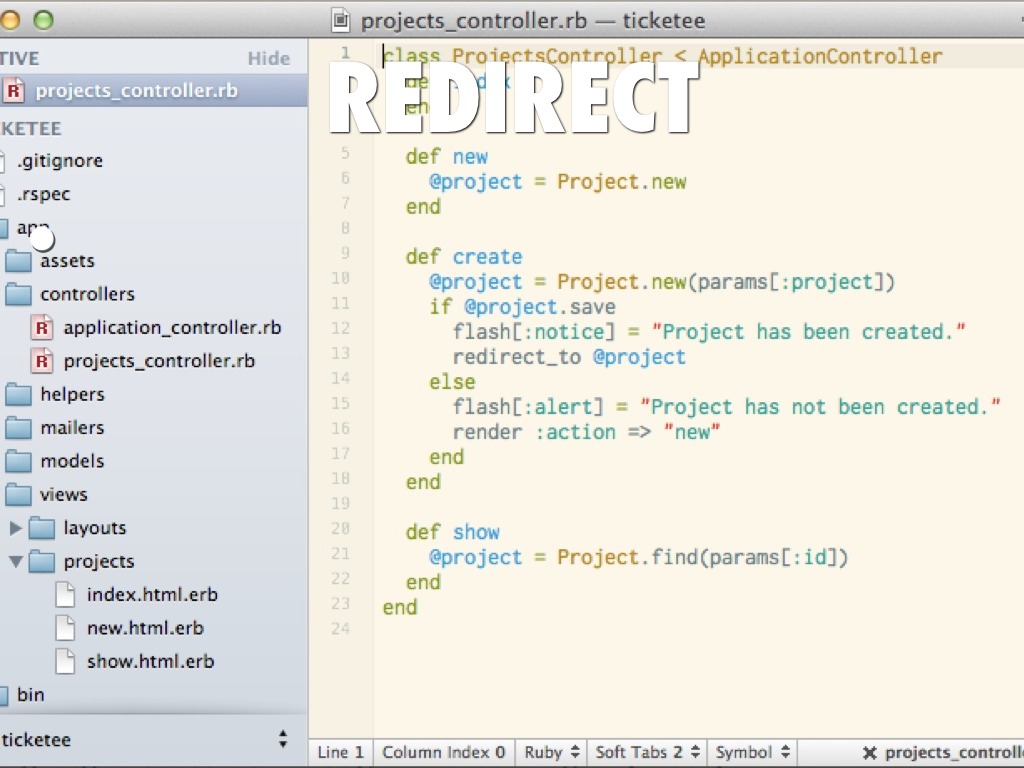Click line number 13 in the gutter

pyautogui.click(x=340, y=353)
